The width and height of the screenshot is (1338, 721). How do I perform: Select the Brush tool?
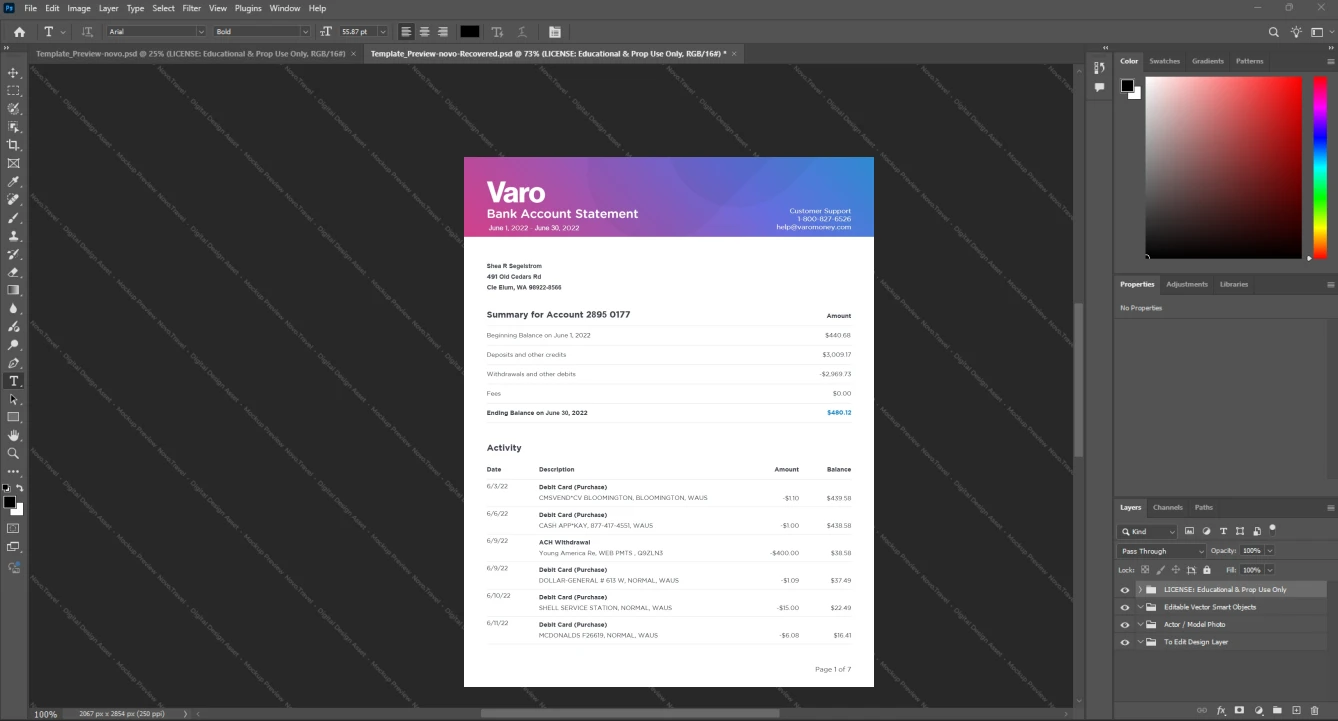click(13, 218)
